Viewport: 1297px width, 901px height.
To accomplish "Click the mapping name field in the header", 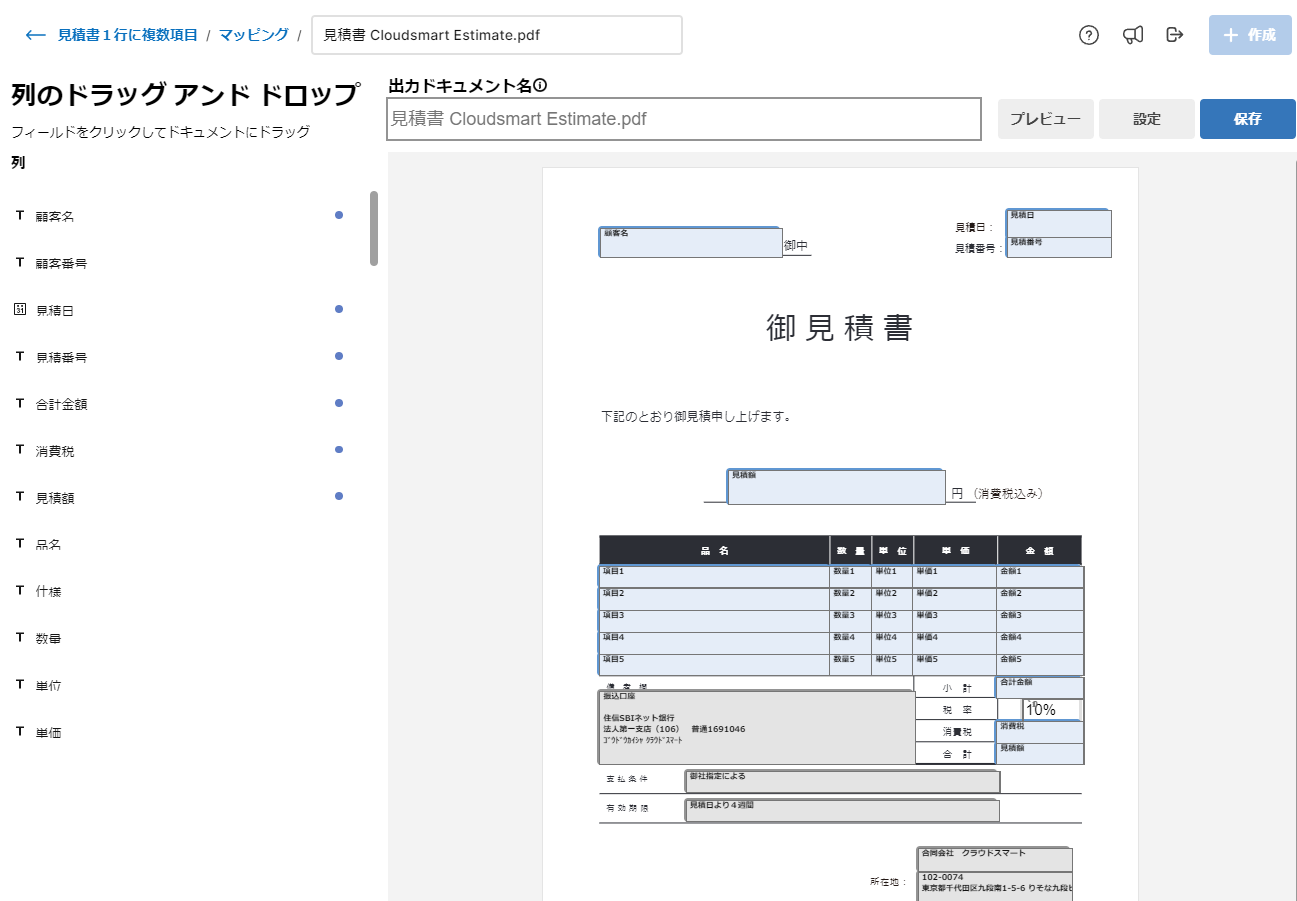I will (x=497, y=35).
